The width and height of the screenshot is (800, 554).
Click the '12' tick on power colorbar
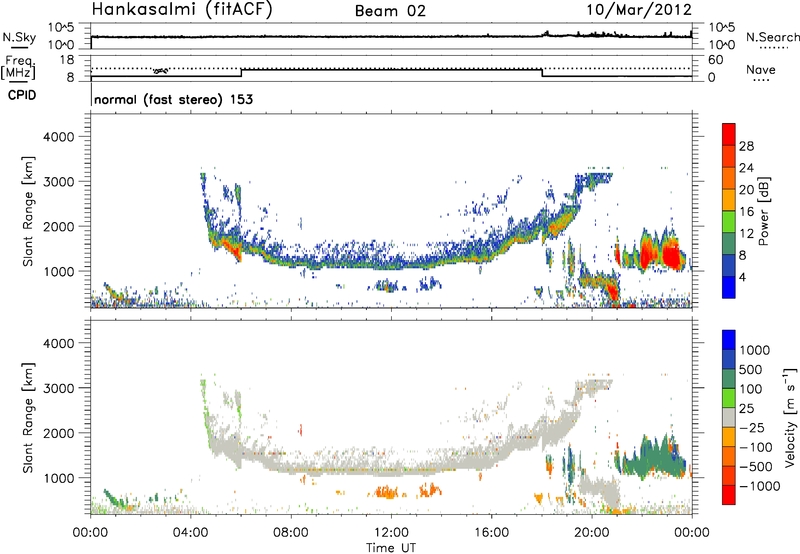click(746, 234)
